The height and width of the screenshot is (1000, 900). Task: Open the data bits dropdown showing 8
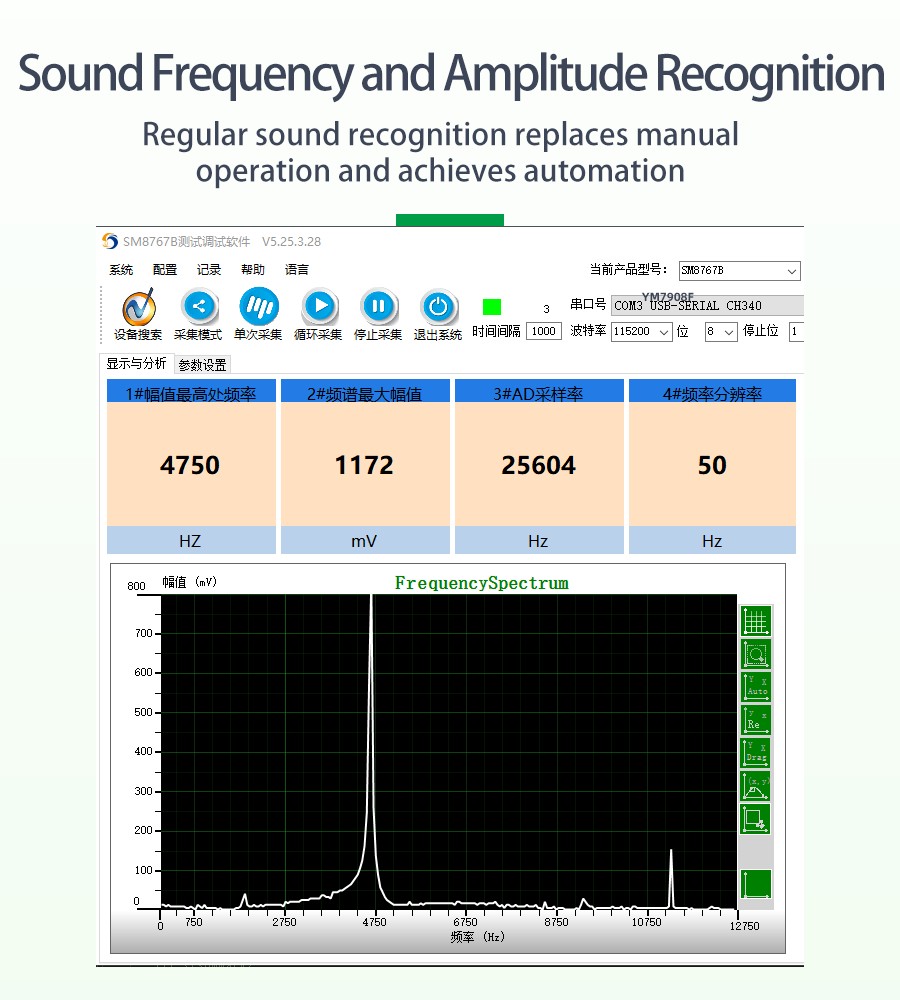pos(728,332)
